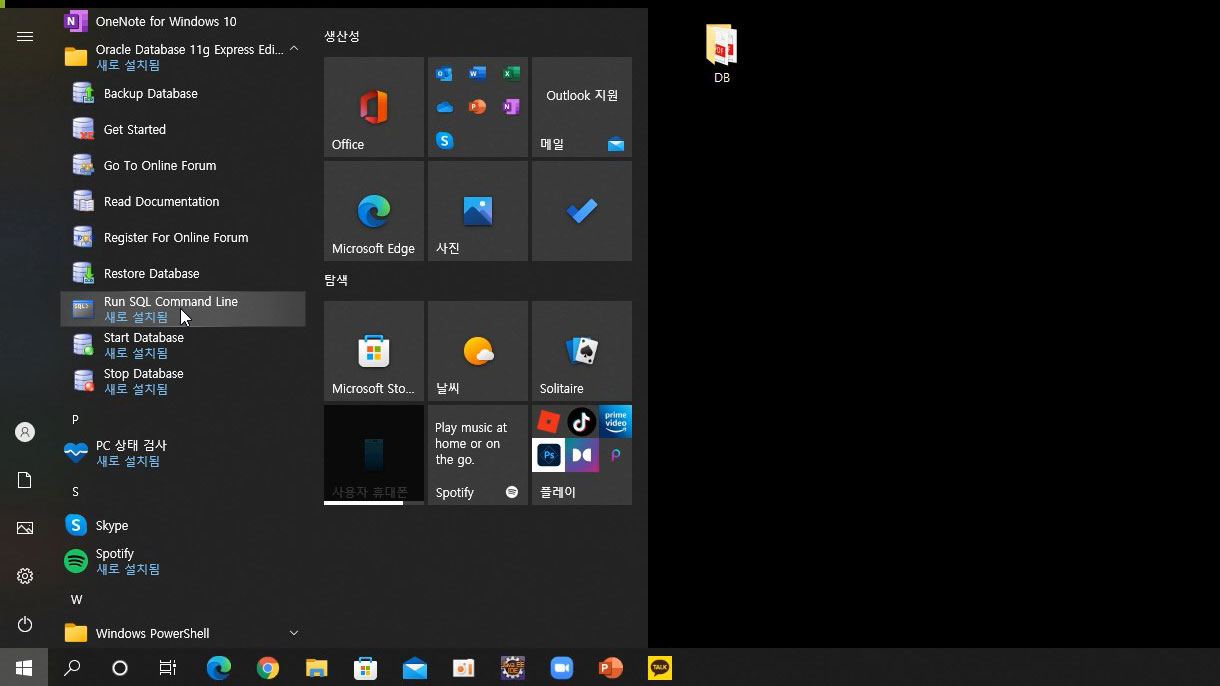Open the user account menu
The image size is (1220, 686).
[25, 432]
